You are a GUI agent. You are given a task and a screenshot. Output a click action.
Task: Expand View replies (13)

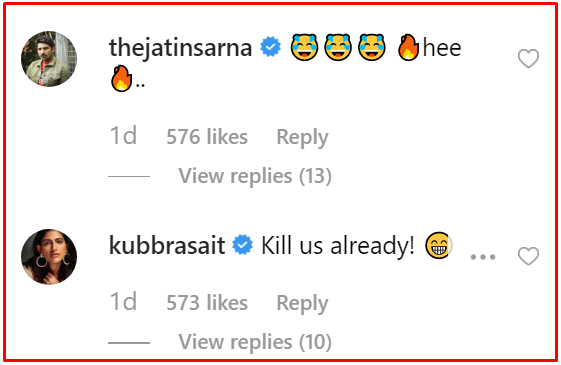[255, 176]
